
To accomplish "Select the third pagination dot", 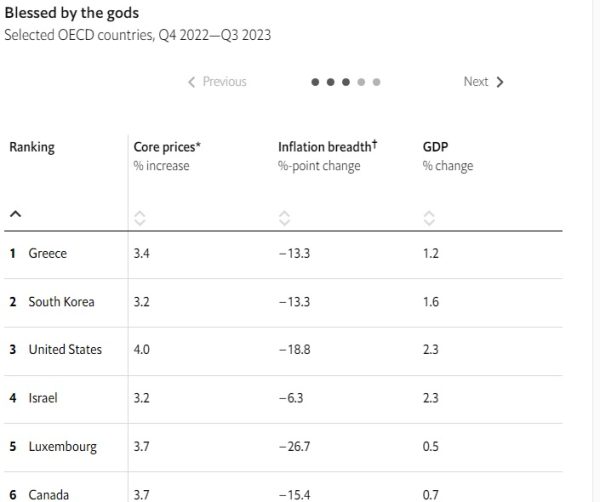I will [x=346, y=82].
